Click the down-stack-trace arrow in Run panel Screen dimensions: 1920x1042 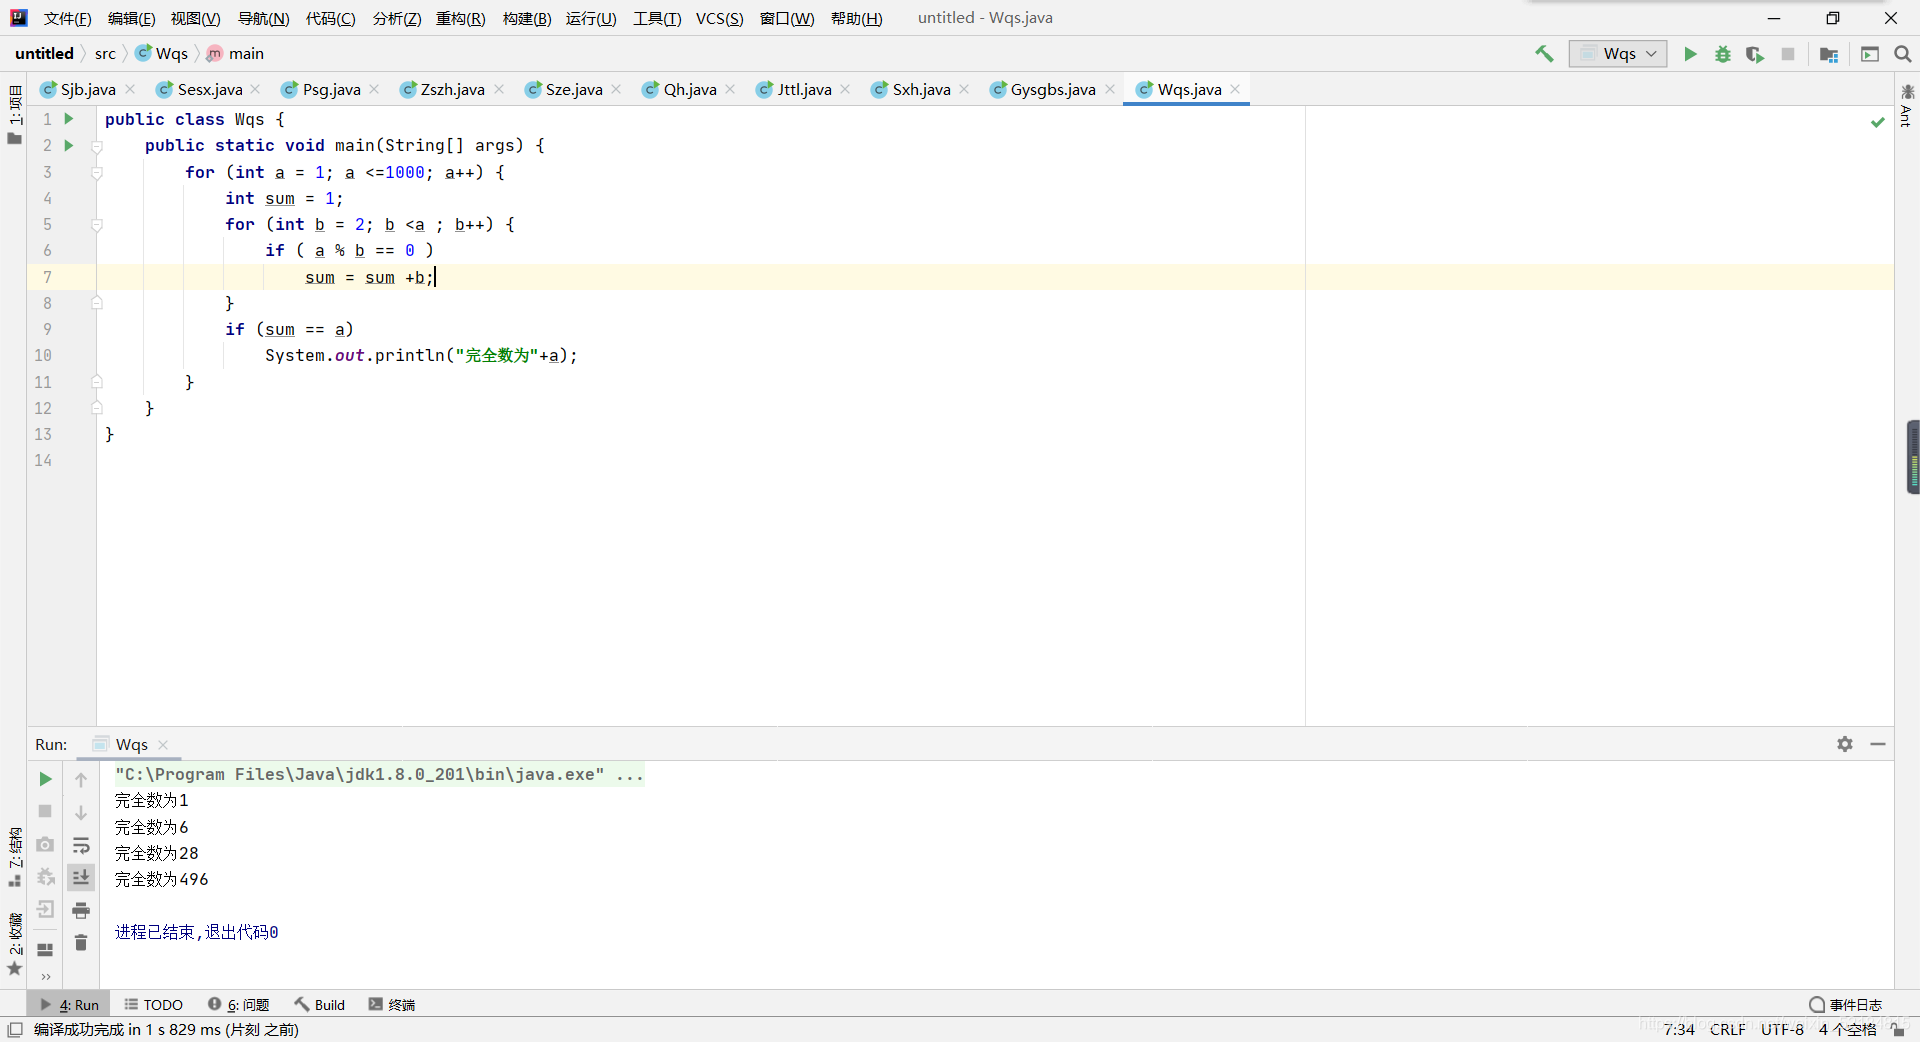pyautogui.click(x=81, y=812)
